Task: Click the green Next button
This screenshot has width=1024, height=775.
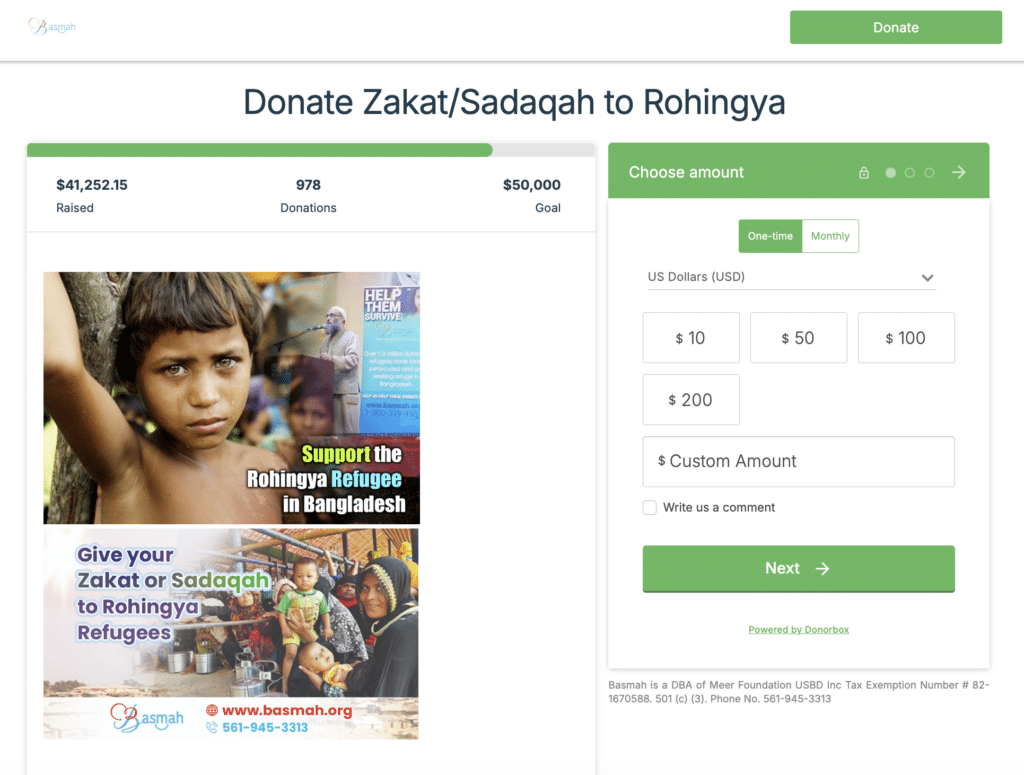Action: coord(798,569)
